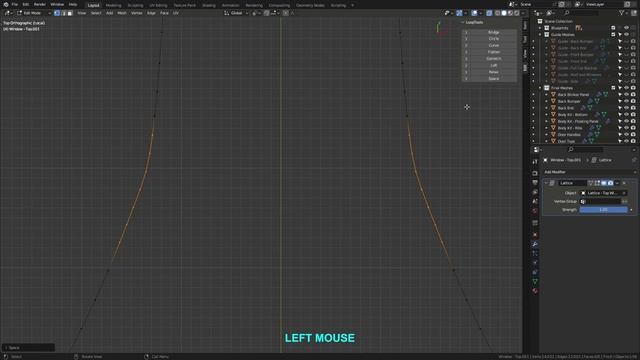
Task: Toggle Door Handles render camera icon
Action: (633, 135)
